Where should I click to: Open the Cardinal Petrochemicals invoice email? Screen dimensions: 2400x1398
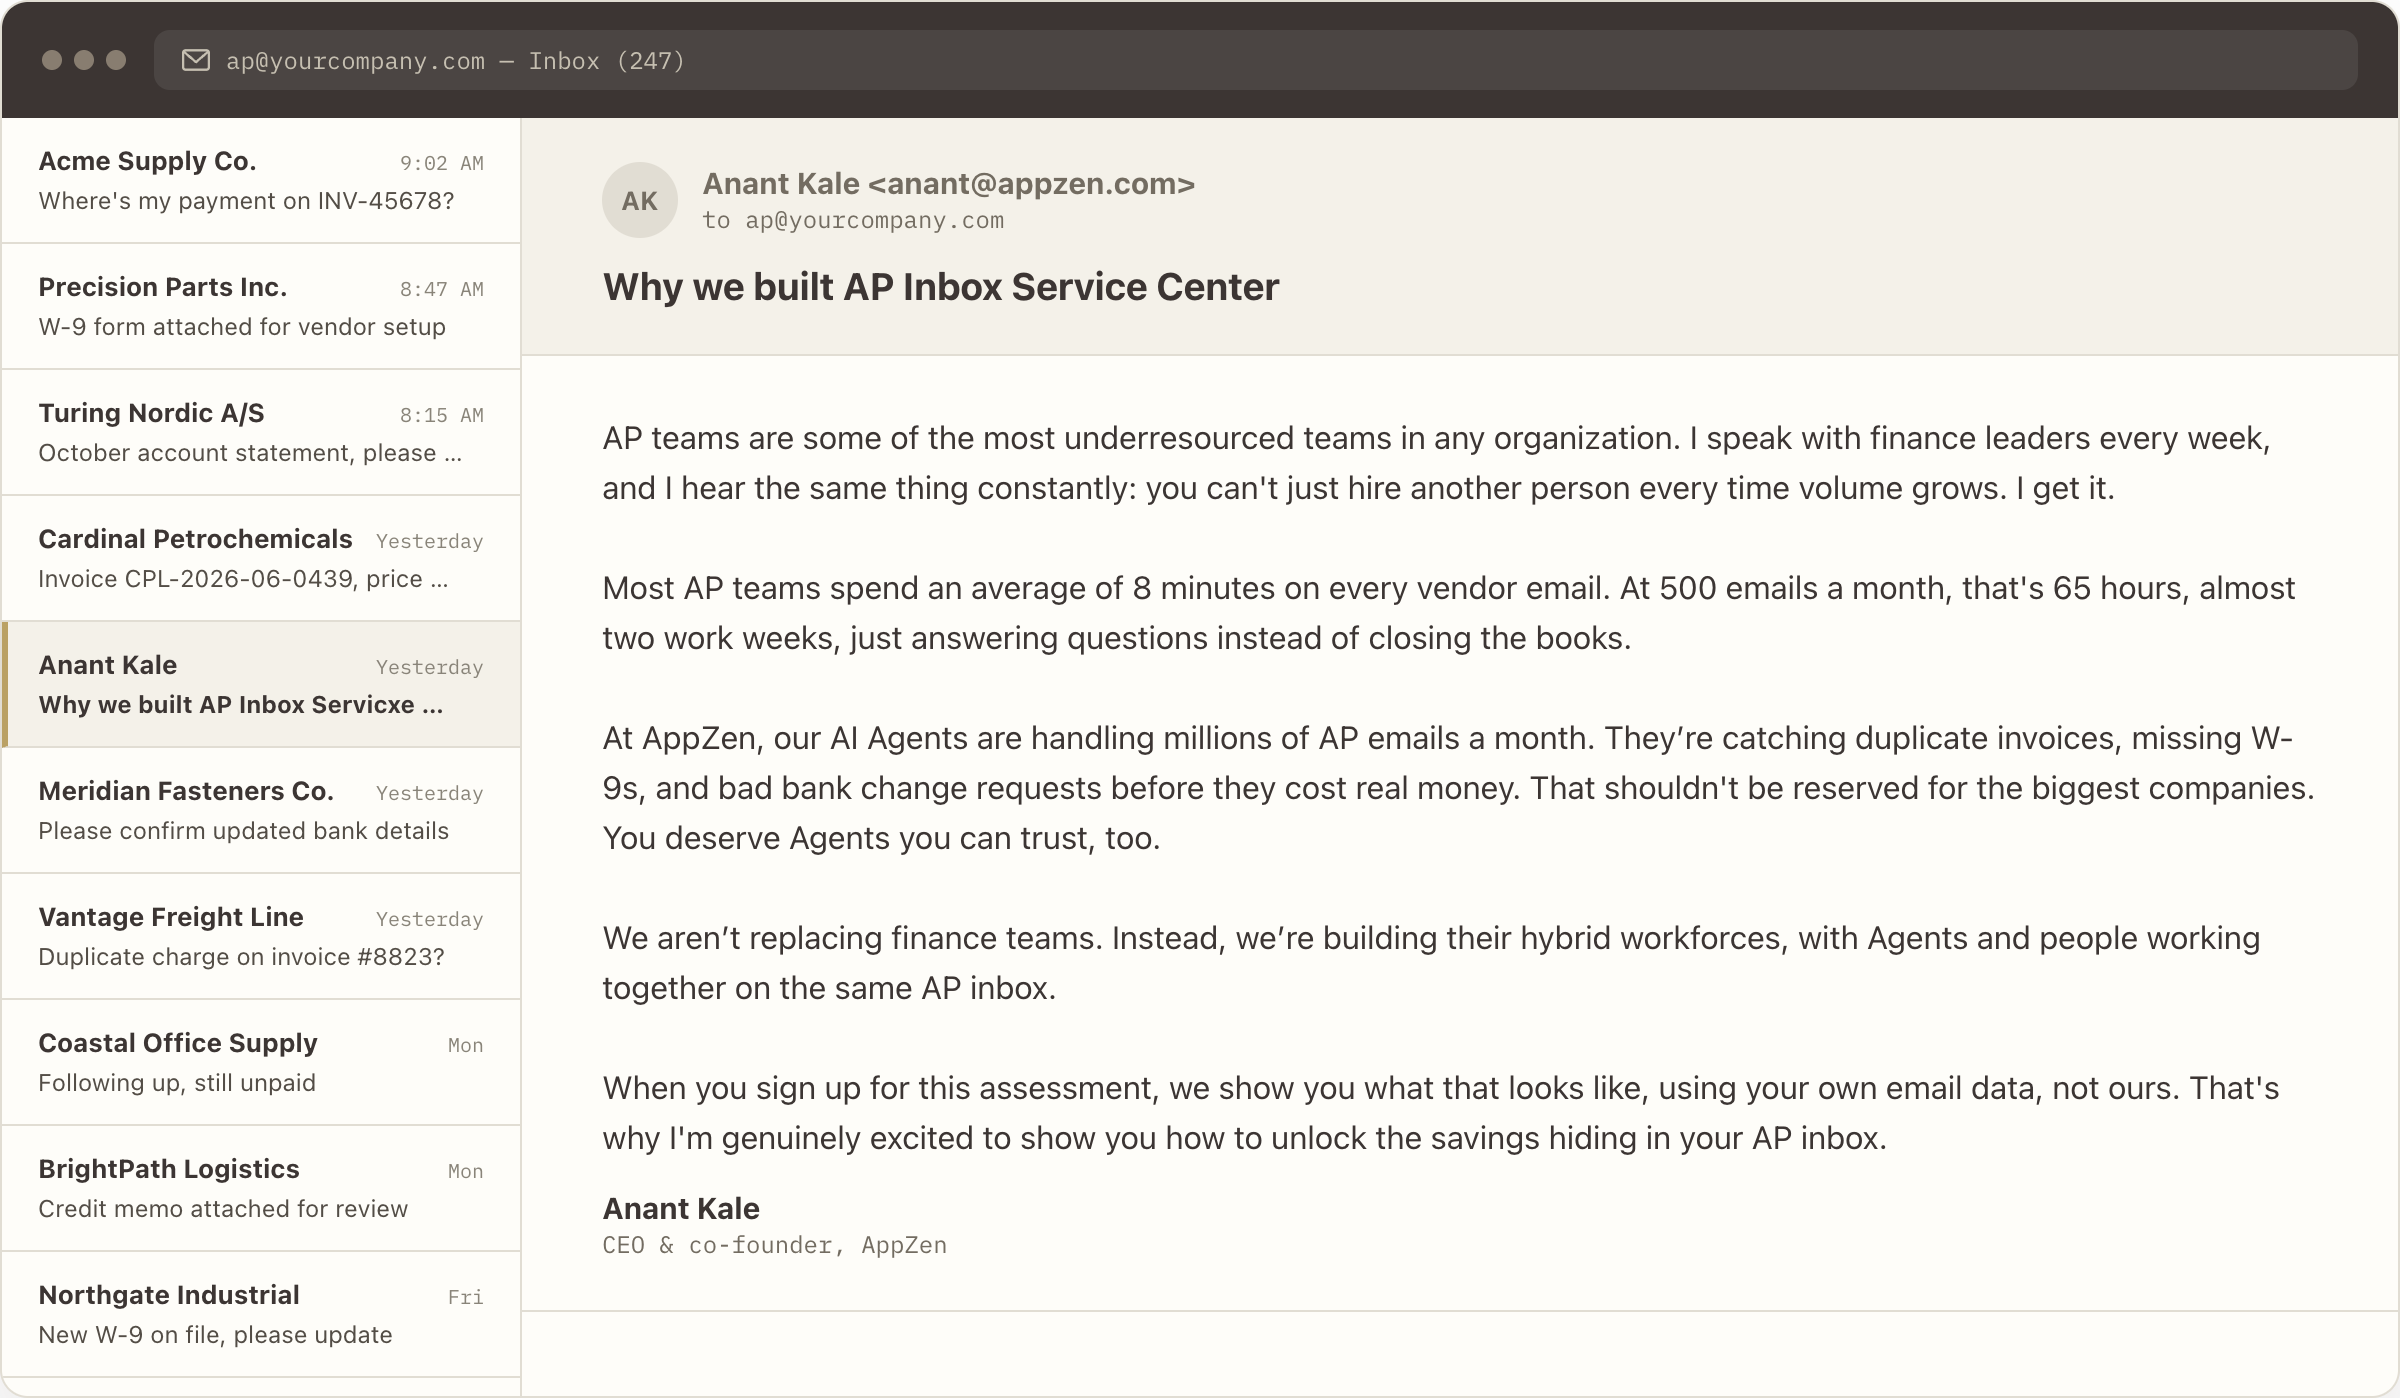[x=261, y=559]
